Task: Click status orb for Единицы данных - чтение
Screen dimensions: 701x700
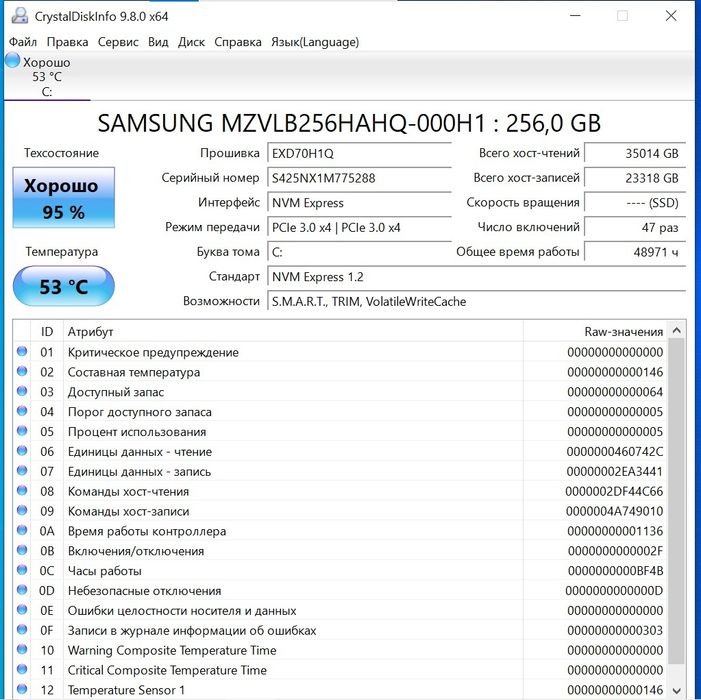Action: pos(22,451)
